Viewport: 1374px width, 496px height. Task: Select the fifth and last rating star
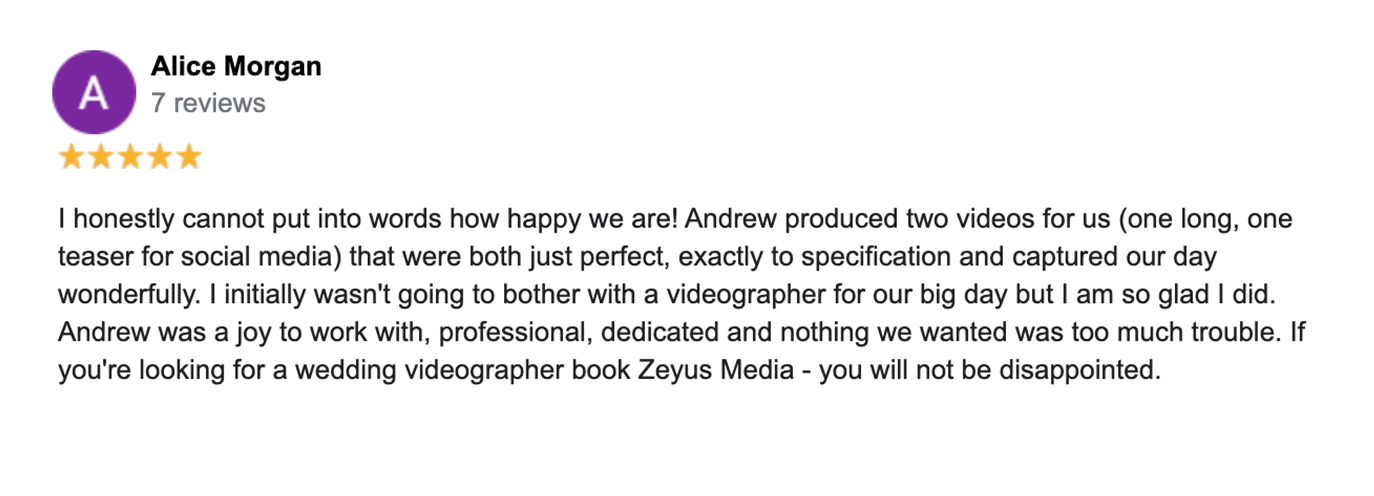tap(188, 157)
